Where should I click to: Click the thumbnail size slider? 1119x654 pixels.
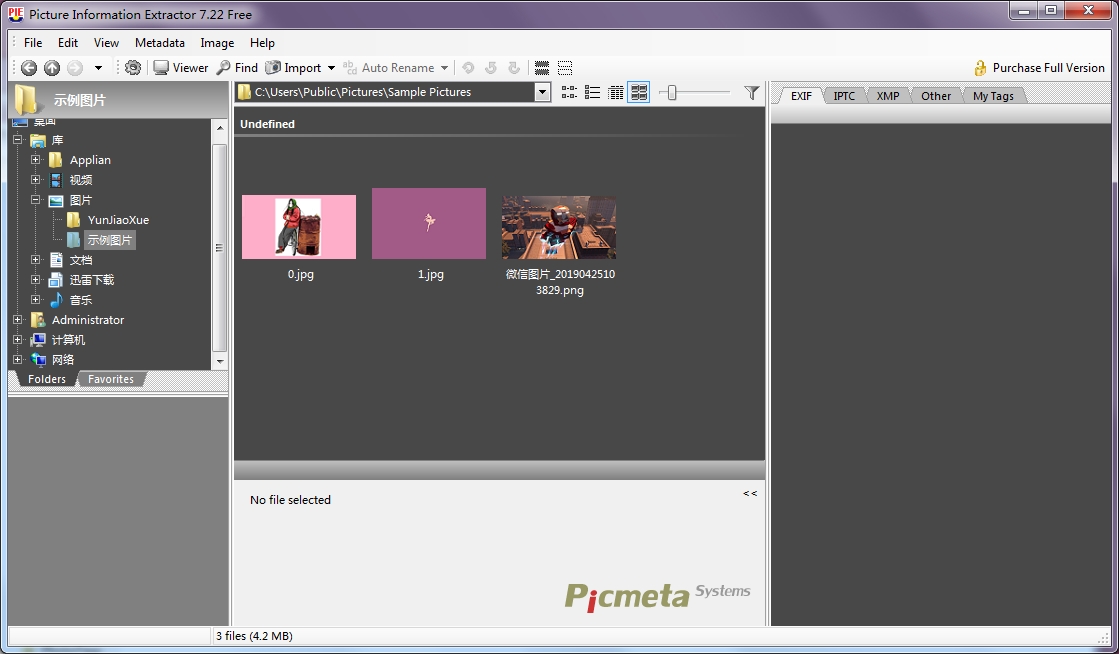(673, 93)
